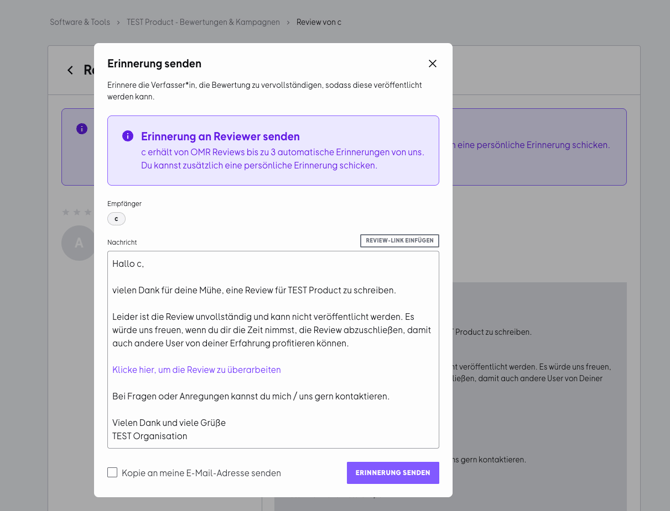Click chevron before 'Review von c' breadcrumb
This screenshot has width=670, height=511.
point(288,22)
